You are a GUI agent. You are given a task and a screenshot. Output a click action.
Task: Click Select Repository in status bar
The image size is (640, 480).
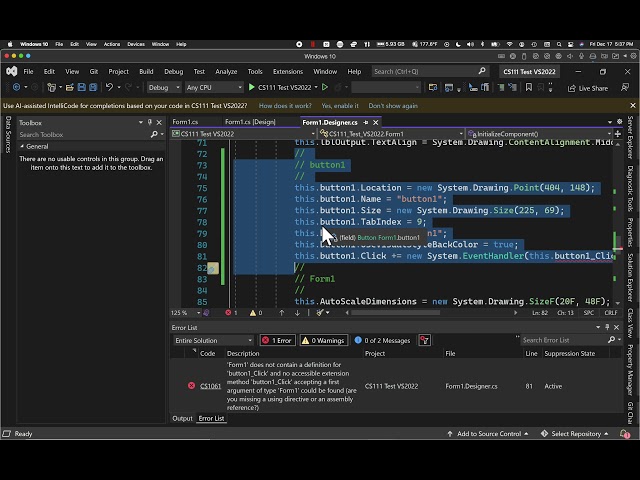(x=575, y=433)
